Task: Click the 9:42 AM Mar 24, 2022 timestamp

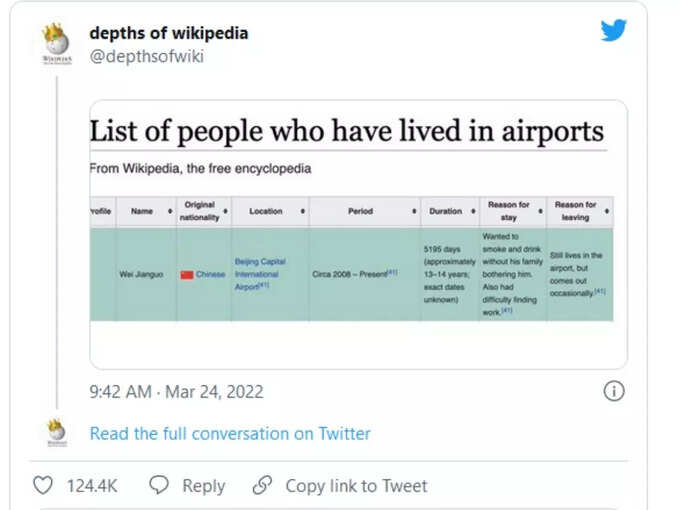Action: click(x=176, y=392)
